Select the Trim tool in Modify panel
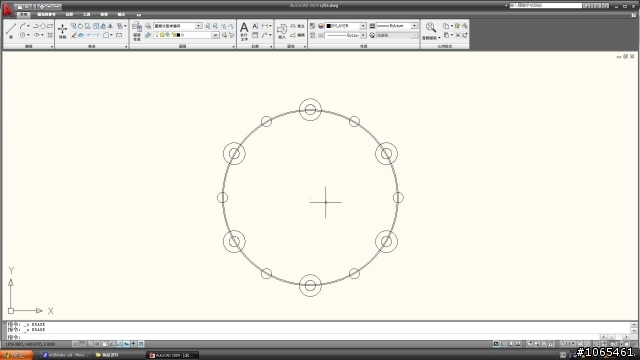Viewport: 640px width, 360px height. (x=89, y=35)
